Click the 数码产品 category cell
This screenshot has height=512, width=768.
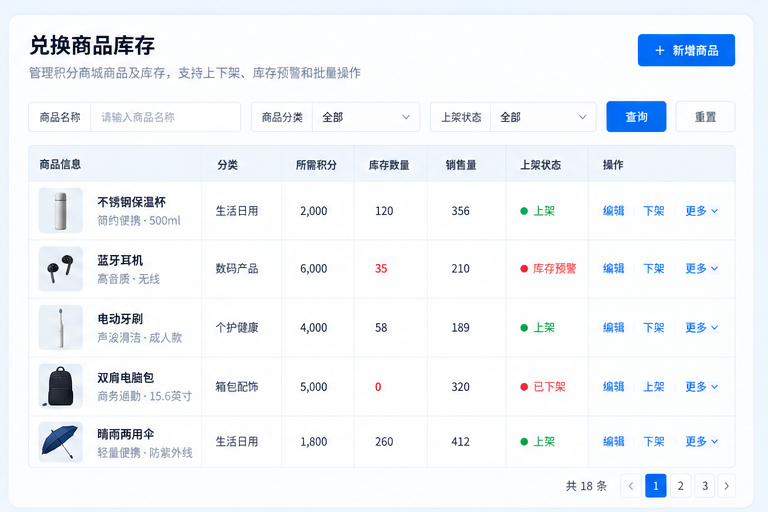[x=237, y=268]
